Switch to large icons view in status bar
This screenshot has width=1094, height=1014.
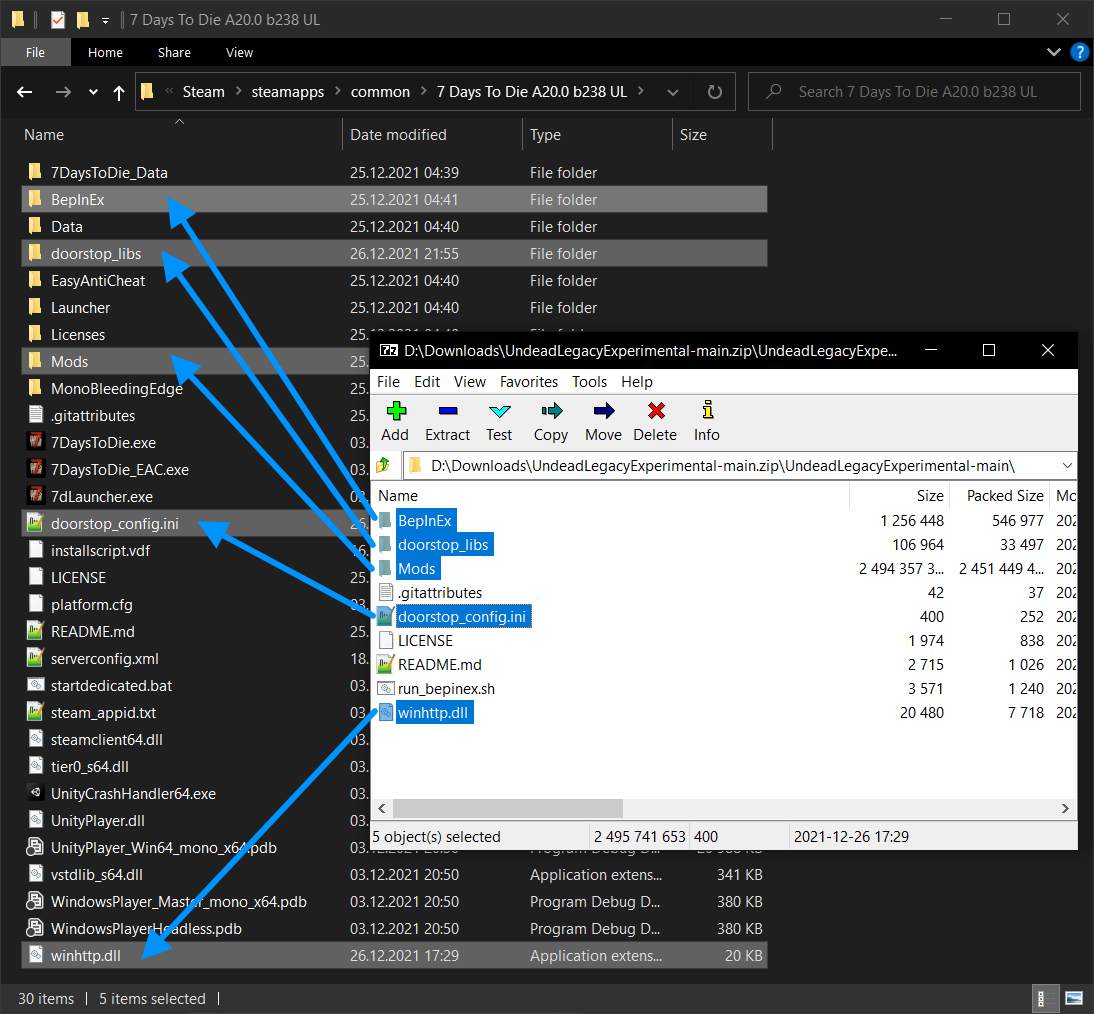click(x=1073, y=998)
